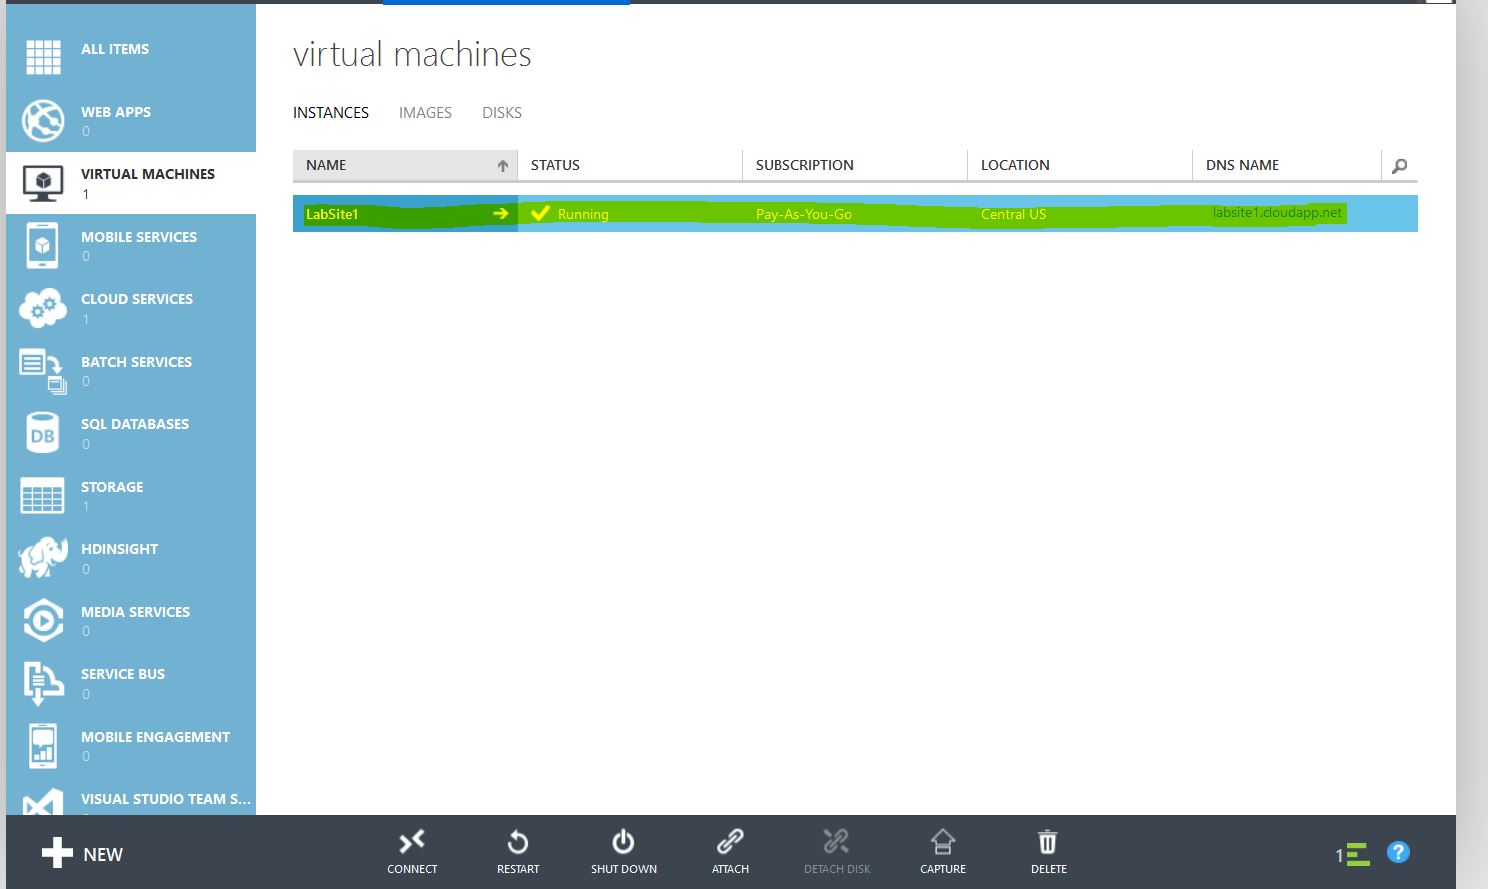The width and height of the screenshot is (1488, 889).
Task: Switch to the Disks tab
Action: [502, 113]
